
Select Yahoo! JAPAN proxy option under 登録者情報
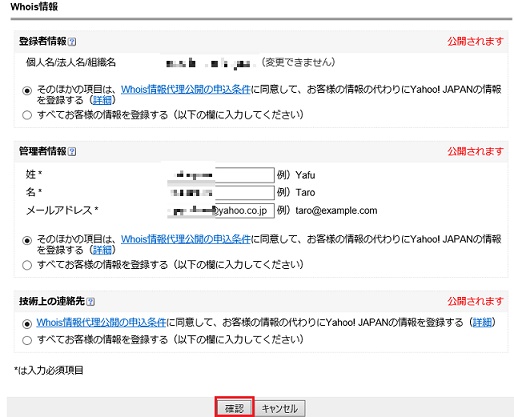(27, 91)
